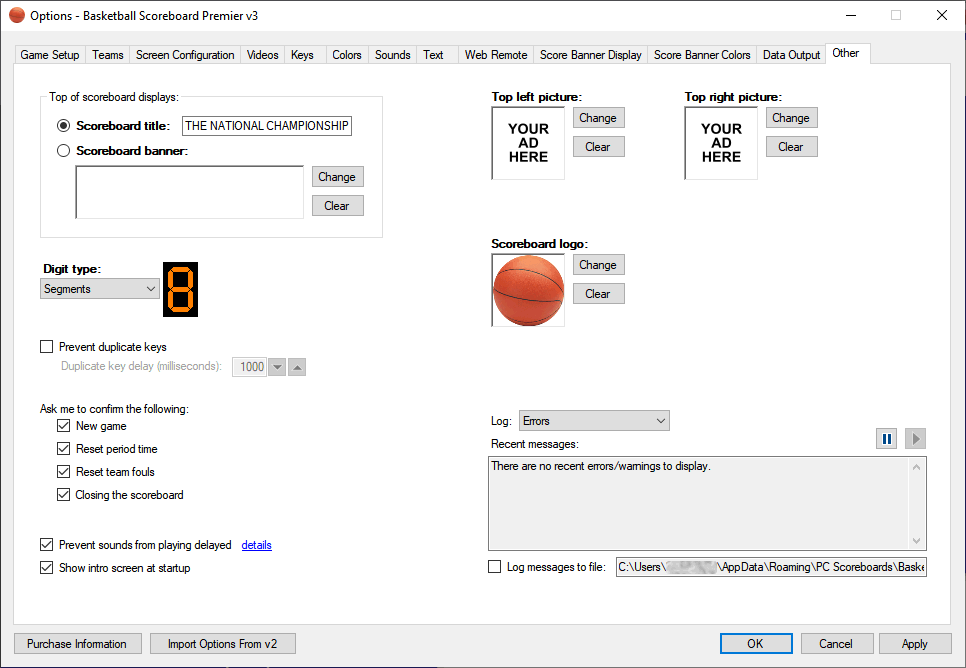966x668 pixels.
Task: Pause the recent messages log
Action: (886, 439)
